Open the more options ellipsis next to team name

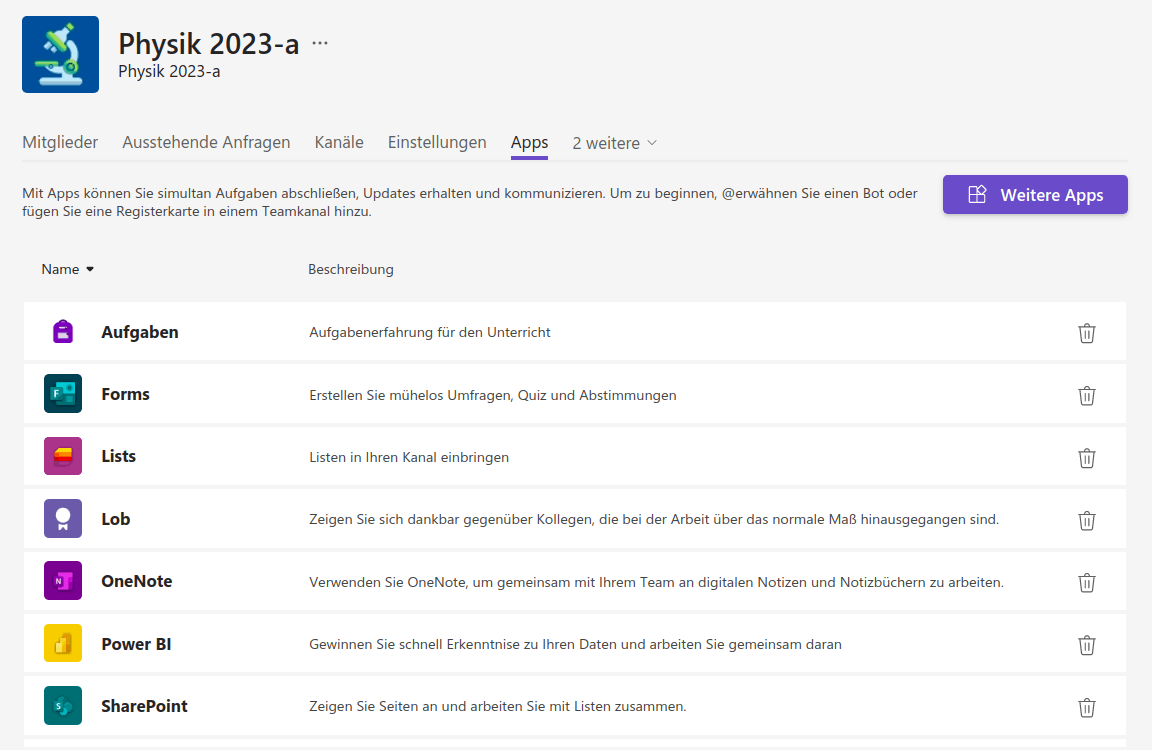pyautogui.click(x=320, y=43)
